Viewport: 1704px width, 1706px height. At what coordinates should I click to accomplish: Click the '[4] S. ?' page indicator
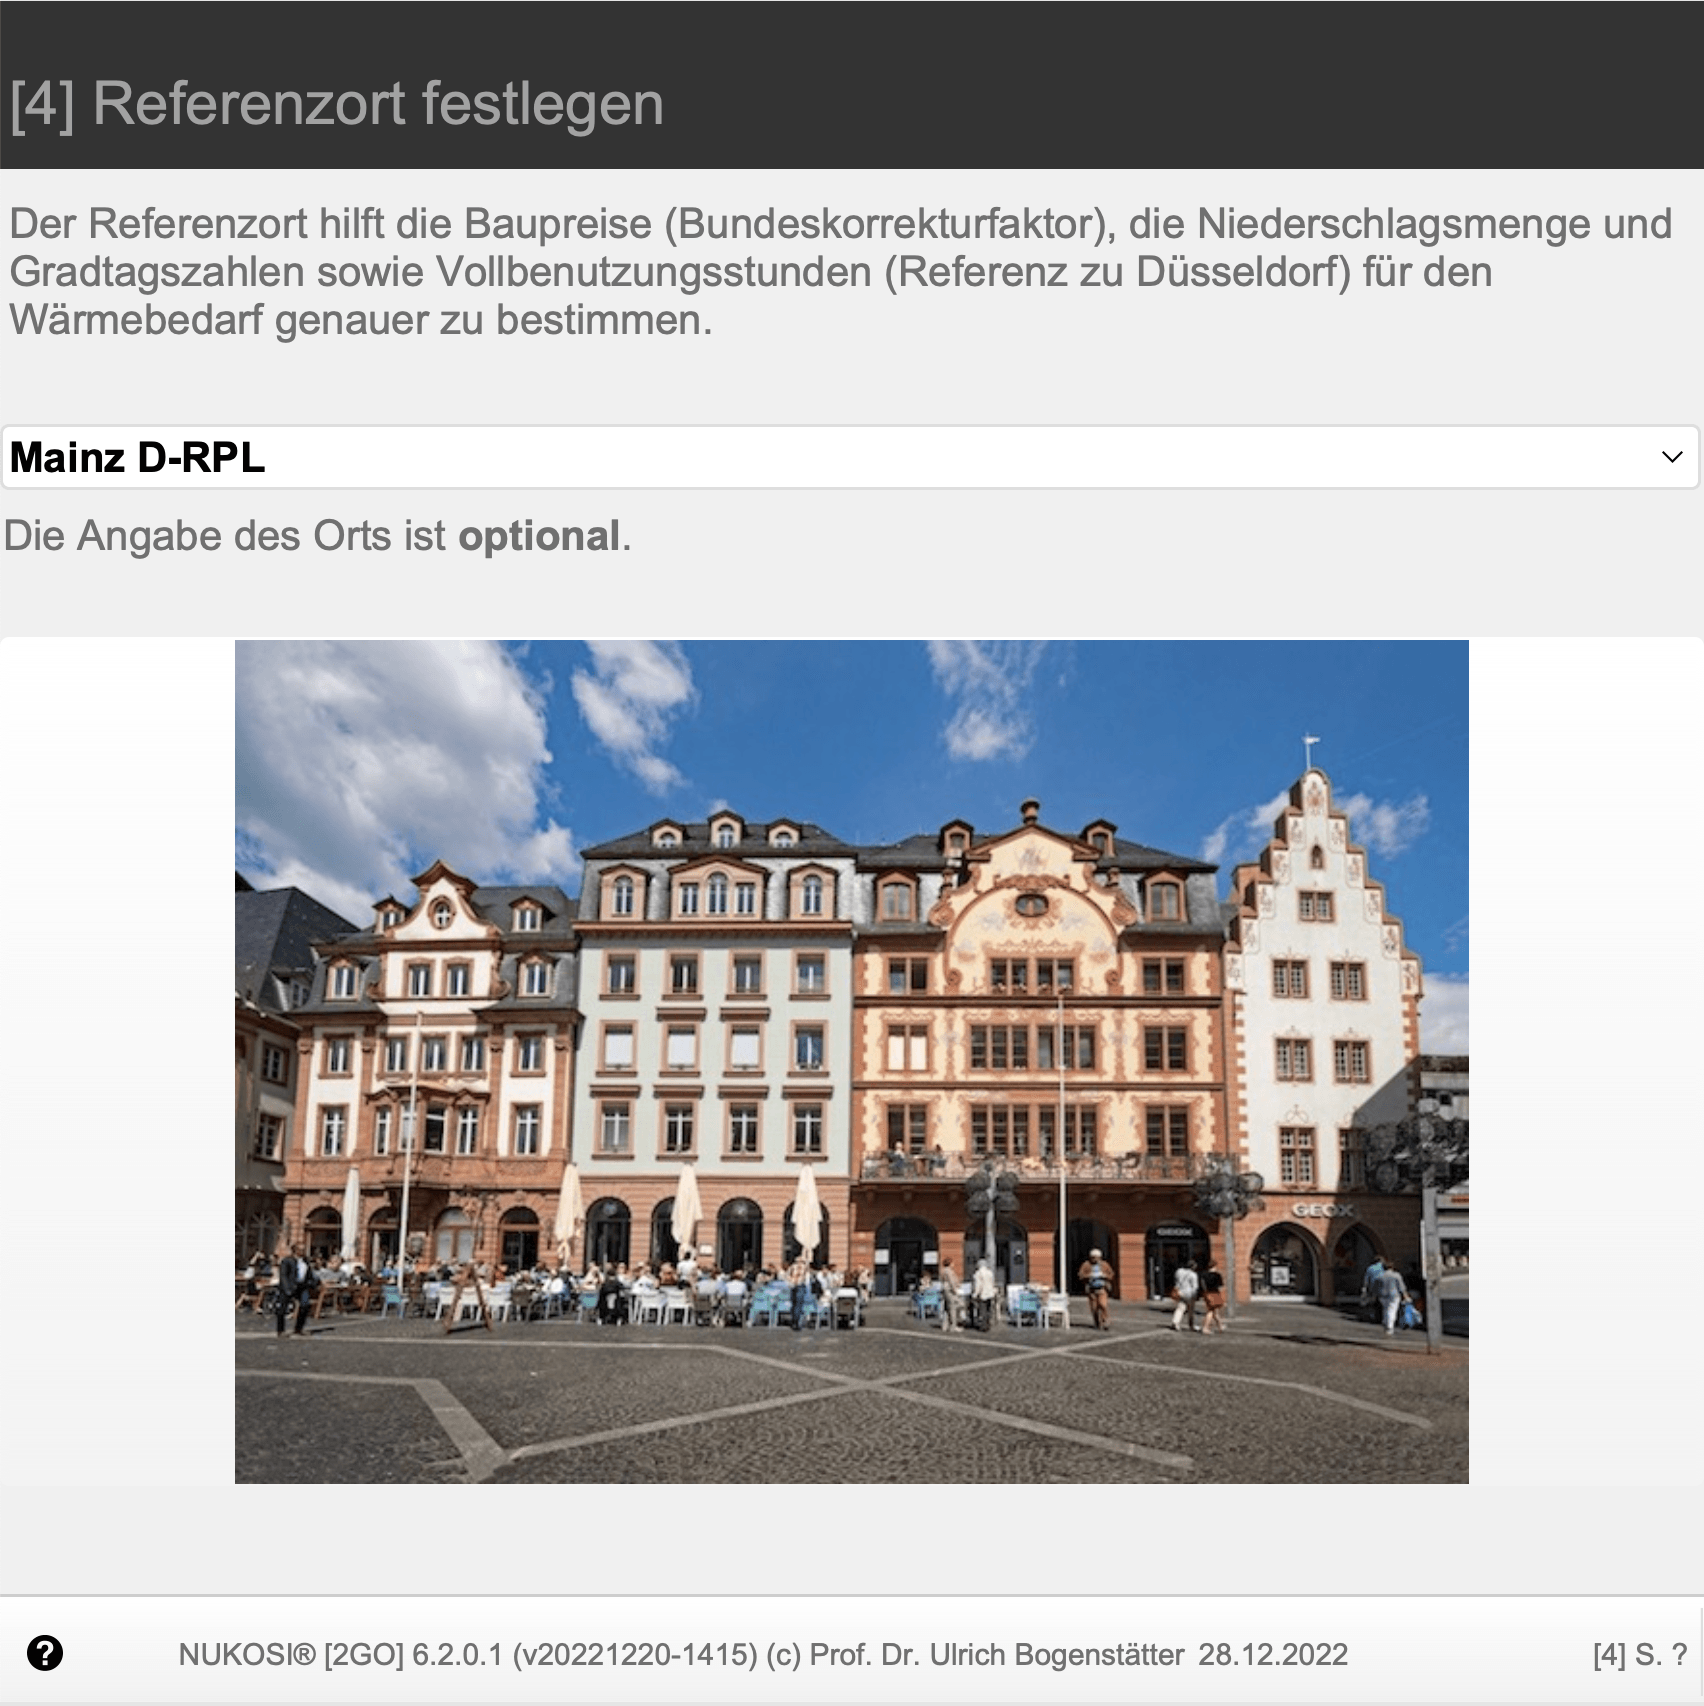pos(1640,1655)
